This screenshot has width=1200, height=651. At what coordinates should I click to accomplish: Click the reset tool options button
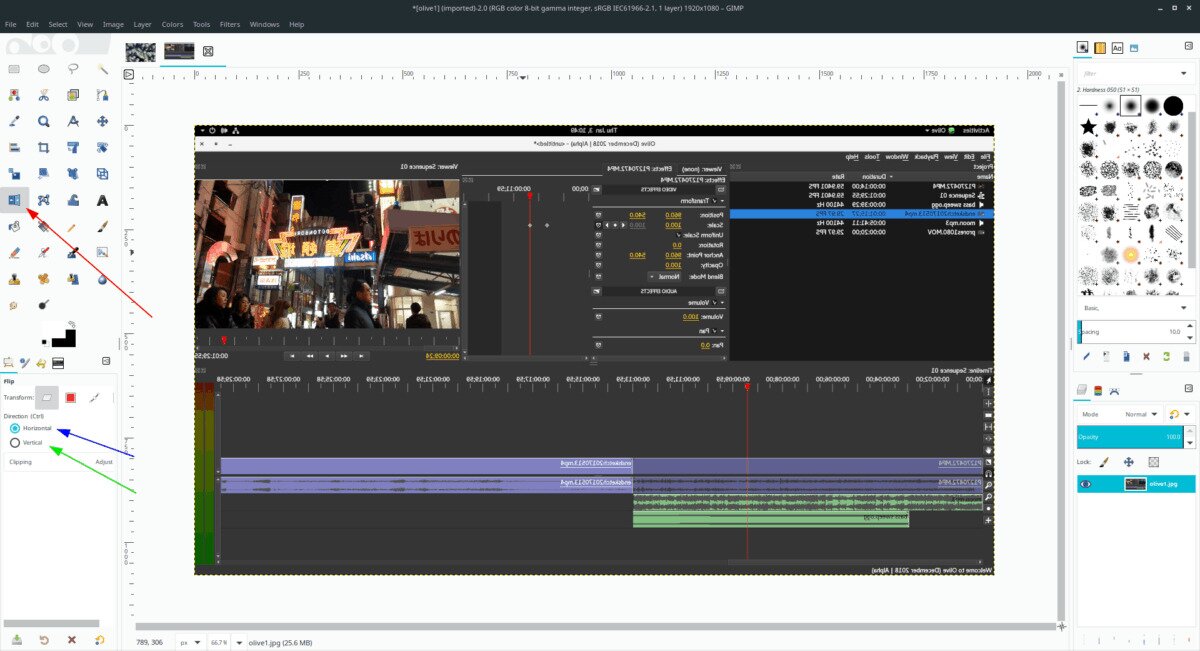99,640
